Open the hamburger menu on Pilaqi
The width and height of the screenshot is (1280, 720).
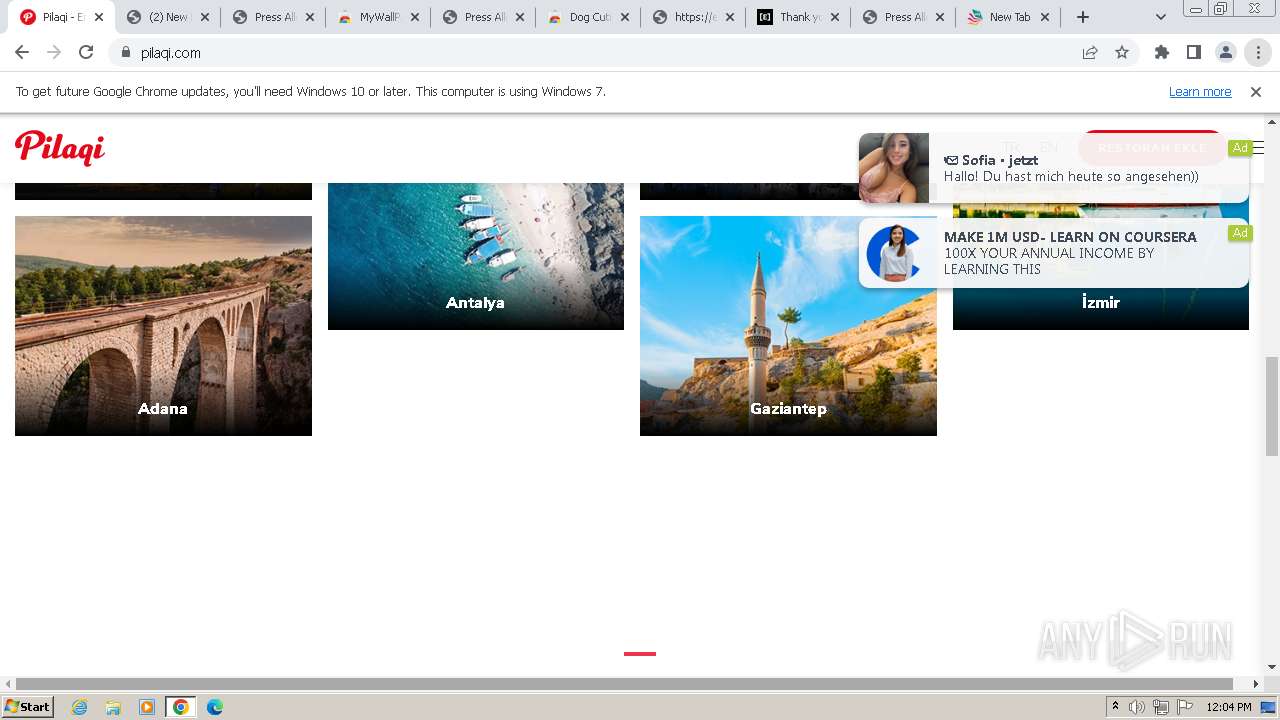[x=1258, y=148]
